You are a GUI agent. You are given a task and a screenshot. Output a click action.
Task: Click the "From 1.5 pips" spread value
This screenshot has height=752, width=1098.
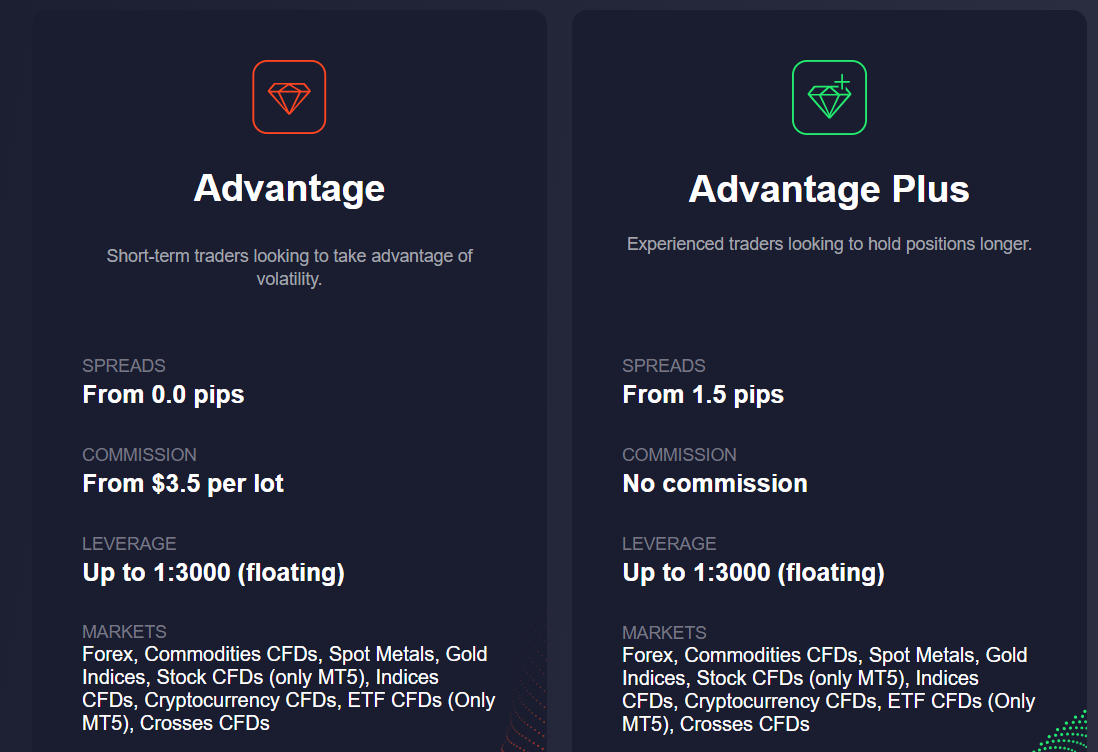coord(703,395)
